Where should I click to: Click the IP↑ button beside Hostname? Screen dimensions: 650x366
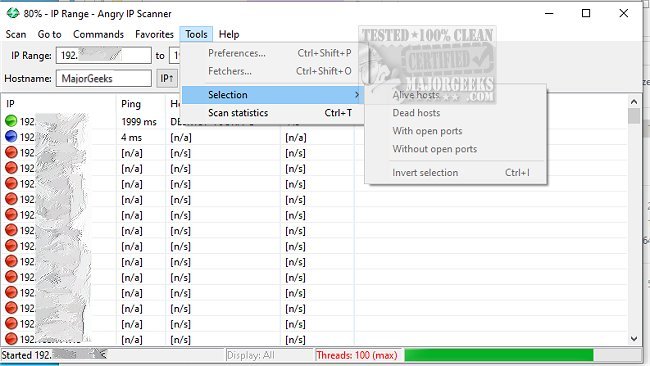coord(167,78)
